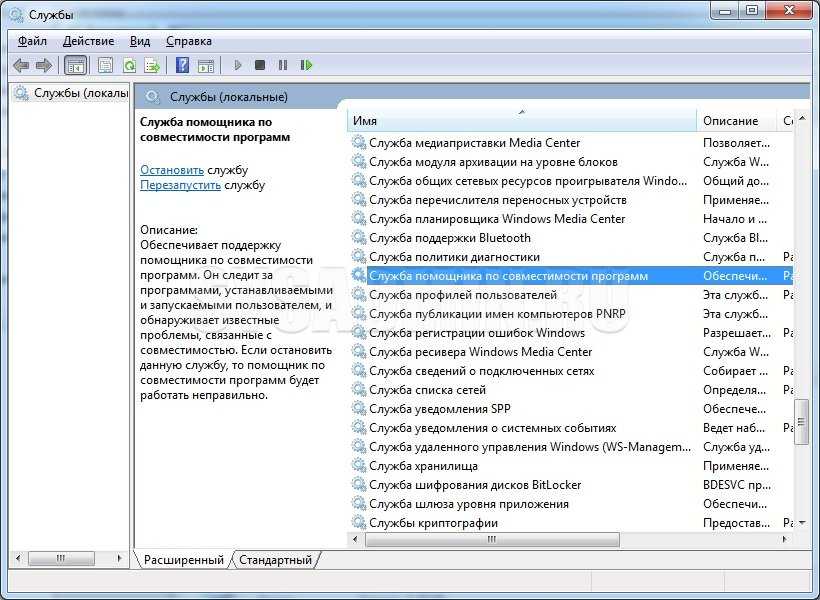820x600 pixels.
Task: Open the Properties toolbar icon
Action: pos(105,65)
